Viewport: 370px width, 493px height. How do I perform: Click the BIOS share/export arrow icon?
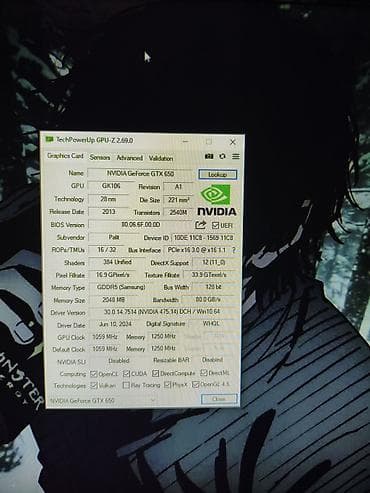[x=200, y=225]
